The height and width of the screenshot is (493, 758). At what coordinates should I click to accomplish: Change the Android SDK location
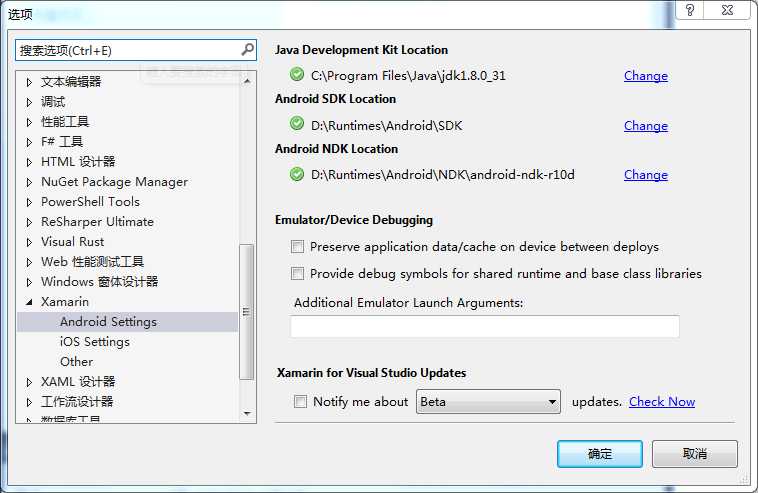646,126
